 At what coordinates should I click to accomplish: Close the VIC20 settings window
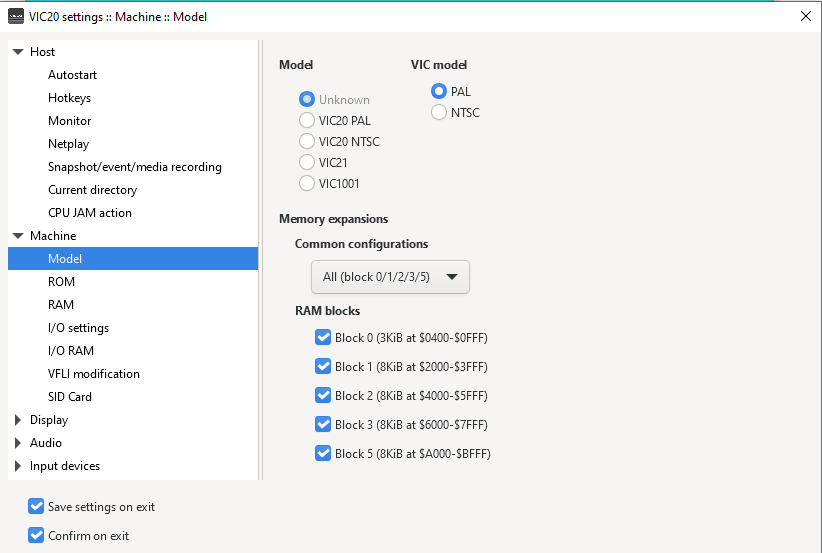click(x=806, y=16)
